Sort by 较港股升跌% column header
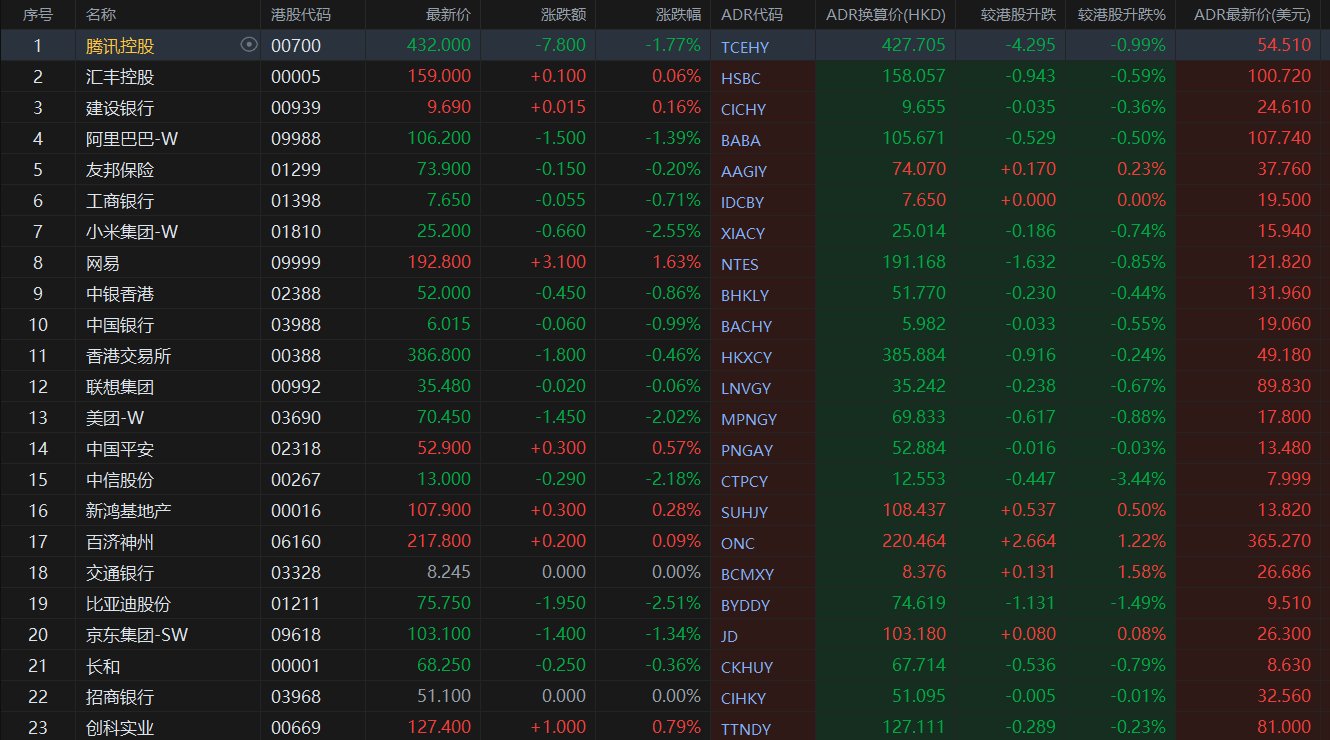This screenshot has height=740, width=1330. [x=1122, y=15]
